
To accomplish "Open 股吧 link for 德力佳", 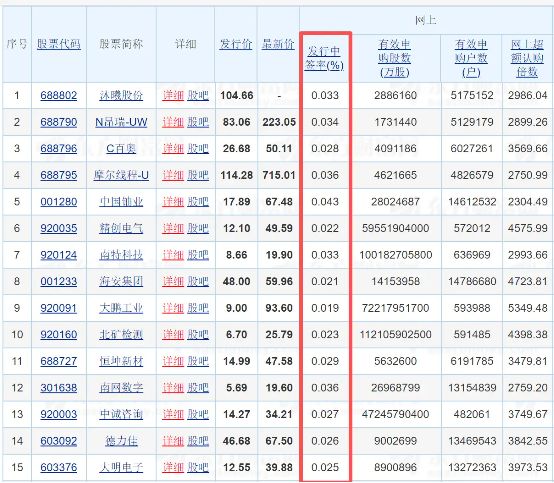I will coord(198,441).
